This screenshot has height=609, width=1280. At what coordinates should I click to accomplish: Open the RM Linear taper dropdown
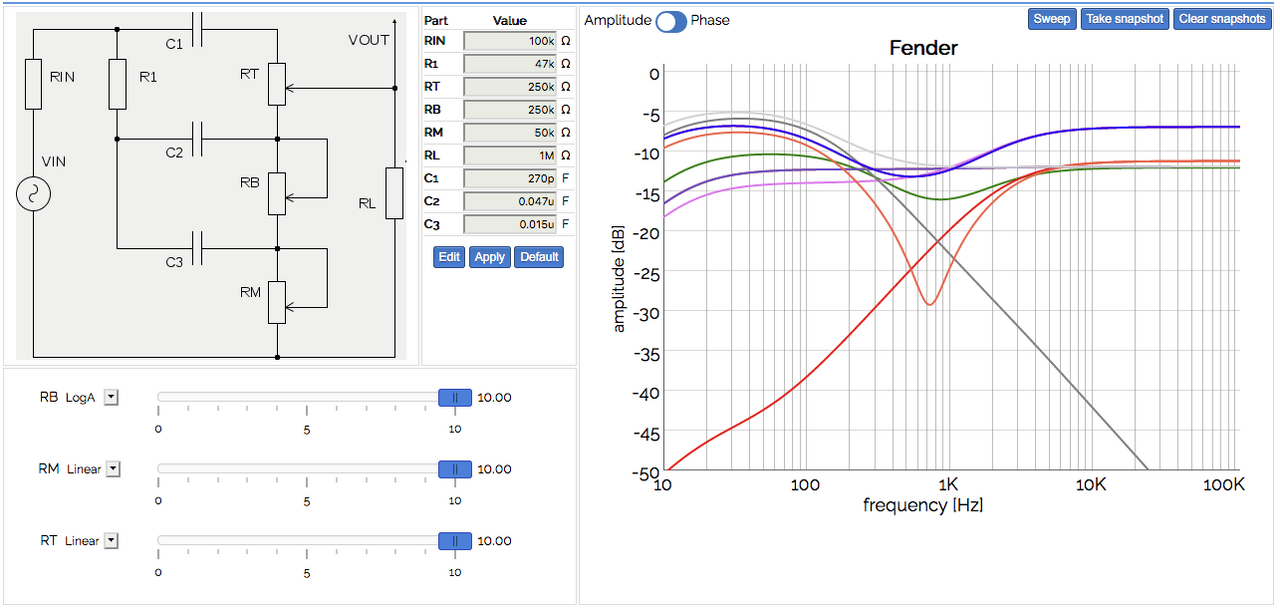[x=113, y=469]
